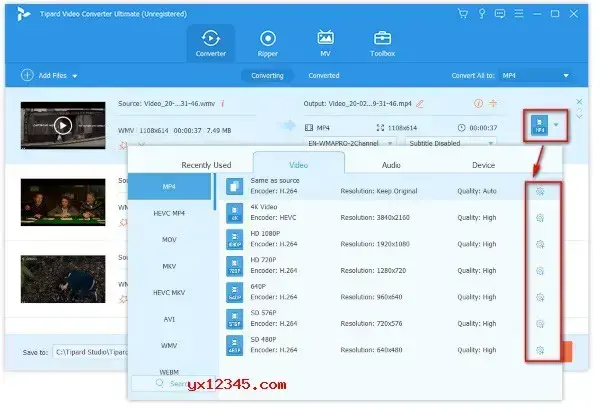Select MOV in the format list
Screen dimensions: 600x409
coord(169,240)
